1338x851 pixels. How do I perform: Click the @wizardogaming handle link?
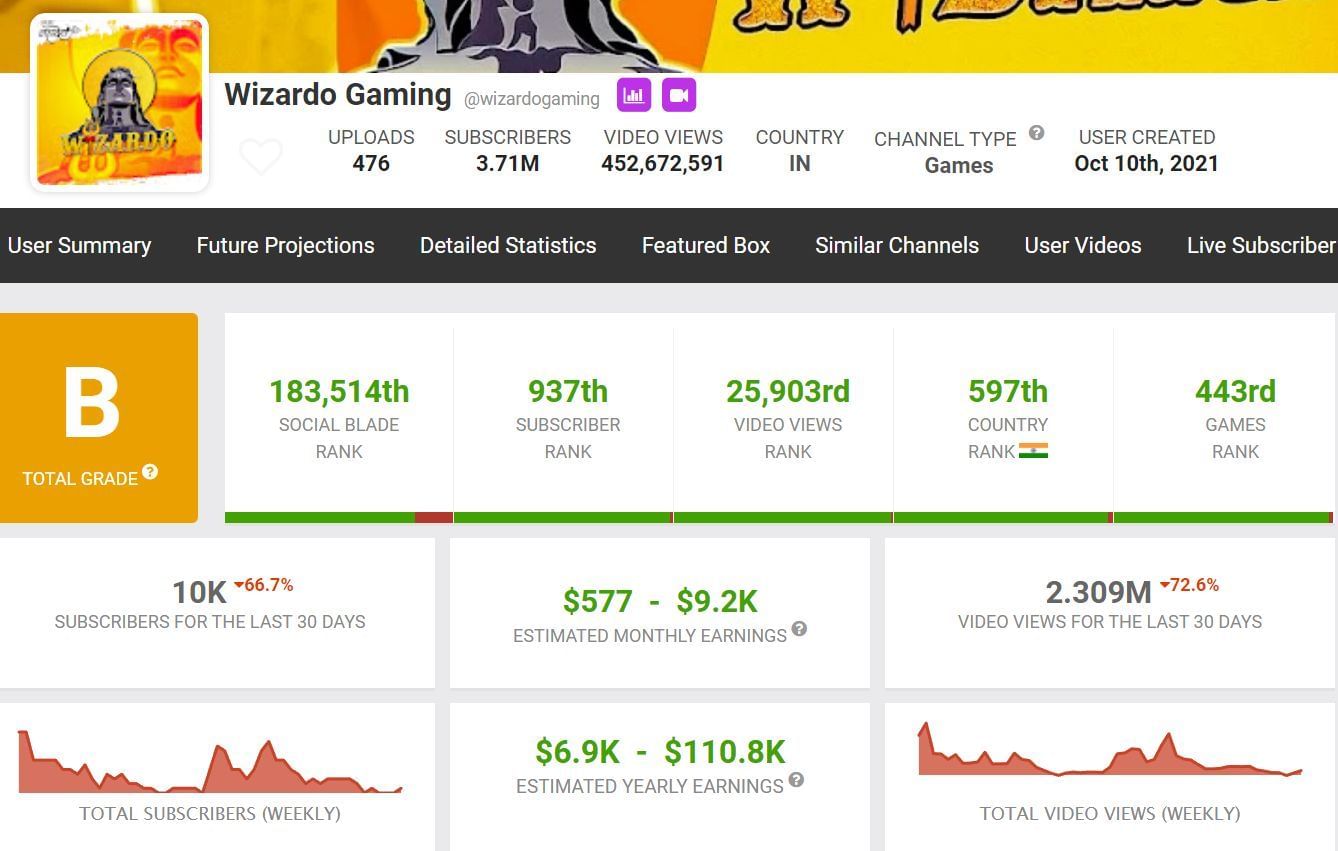pyautogui.click(x=532, y=99)
